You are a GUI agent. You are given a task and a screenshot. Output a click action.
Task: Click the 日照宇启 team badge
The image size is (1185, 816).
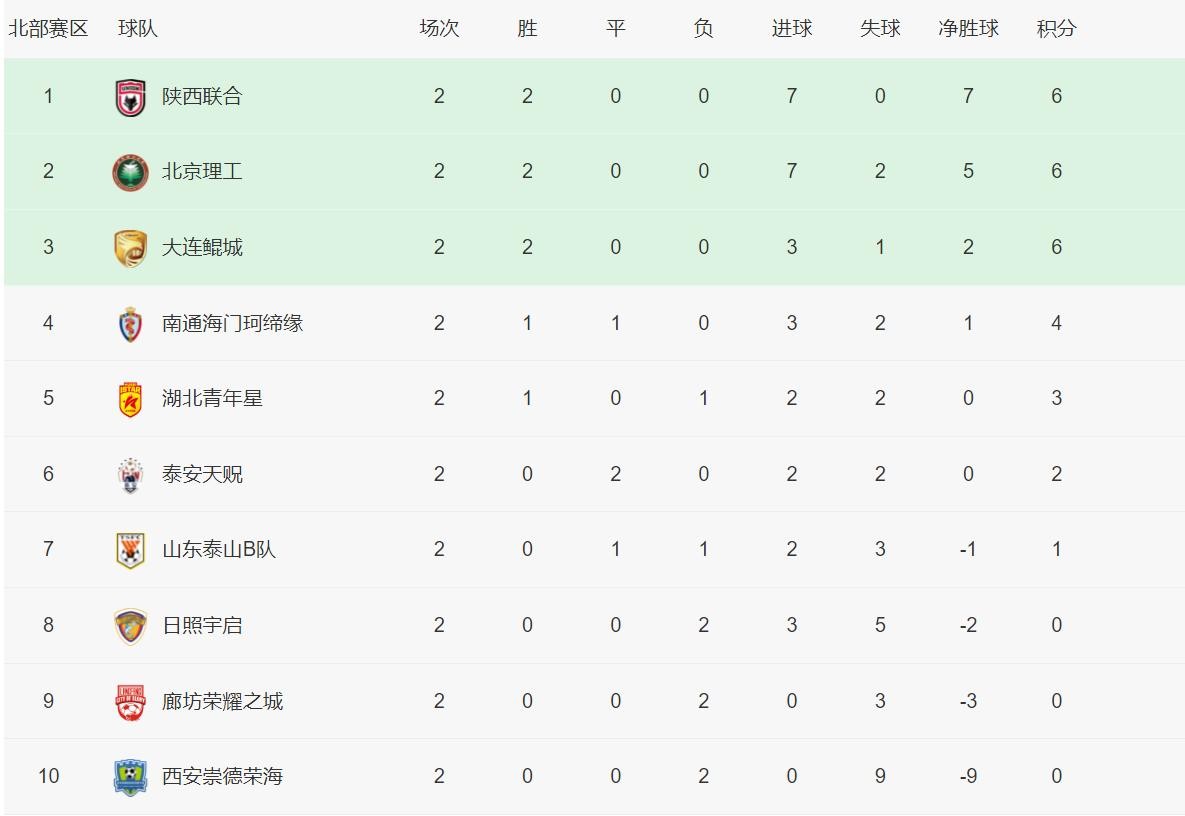[130, 626]
